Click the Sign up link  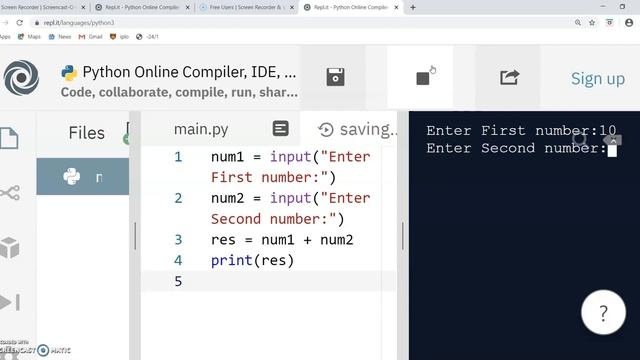coord(598,78)
